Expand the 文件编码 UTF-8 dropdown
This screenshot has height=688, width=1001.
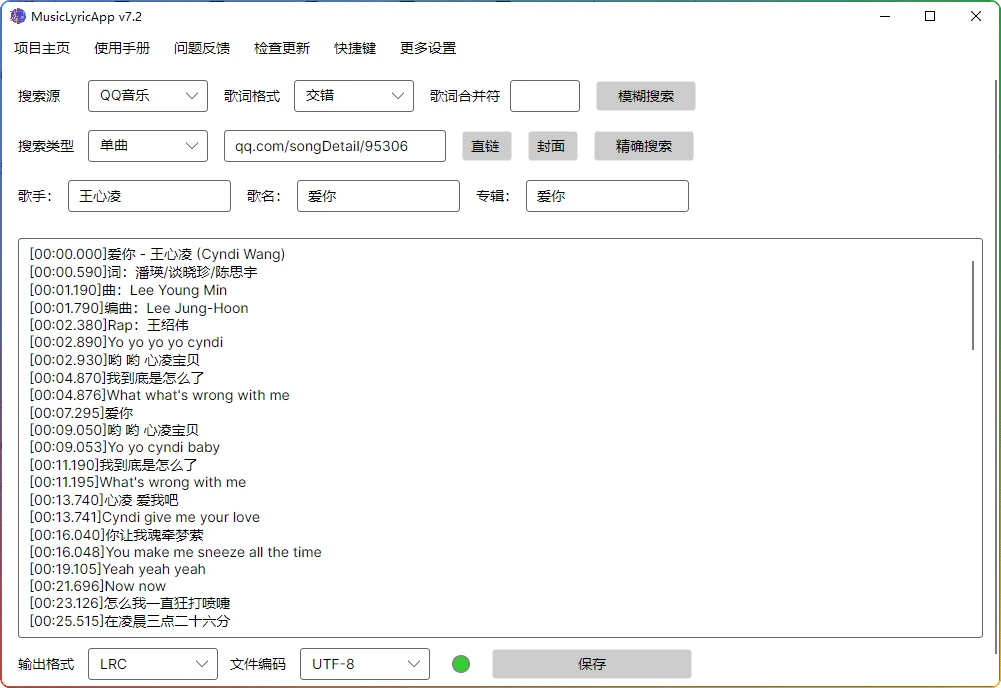[365, 664]
